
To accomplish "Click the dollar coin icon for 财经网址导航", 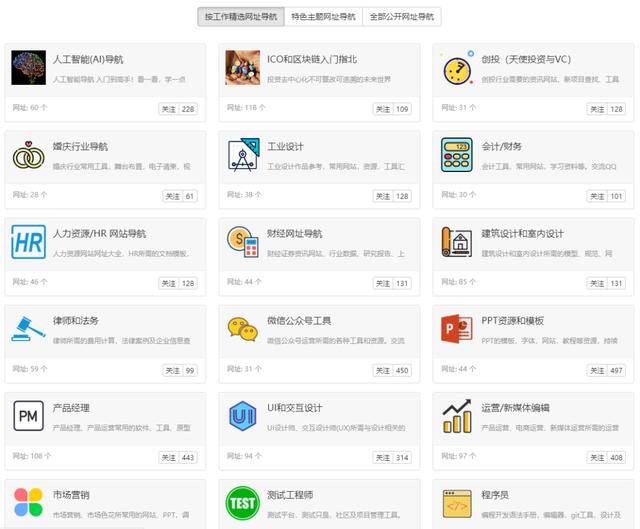I will coord(242,242).
